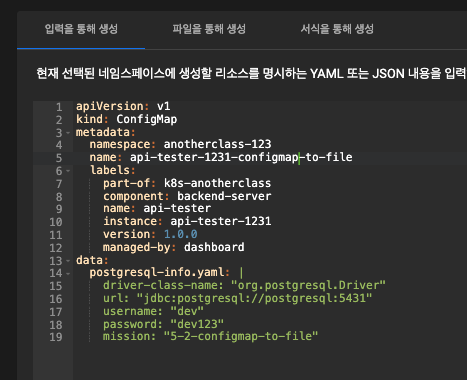Click line number 19 in the gutter
Viewport: 467px width, 380px height.
pos(56,337)
